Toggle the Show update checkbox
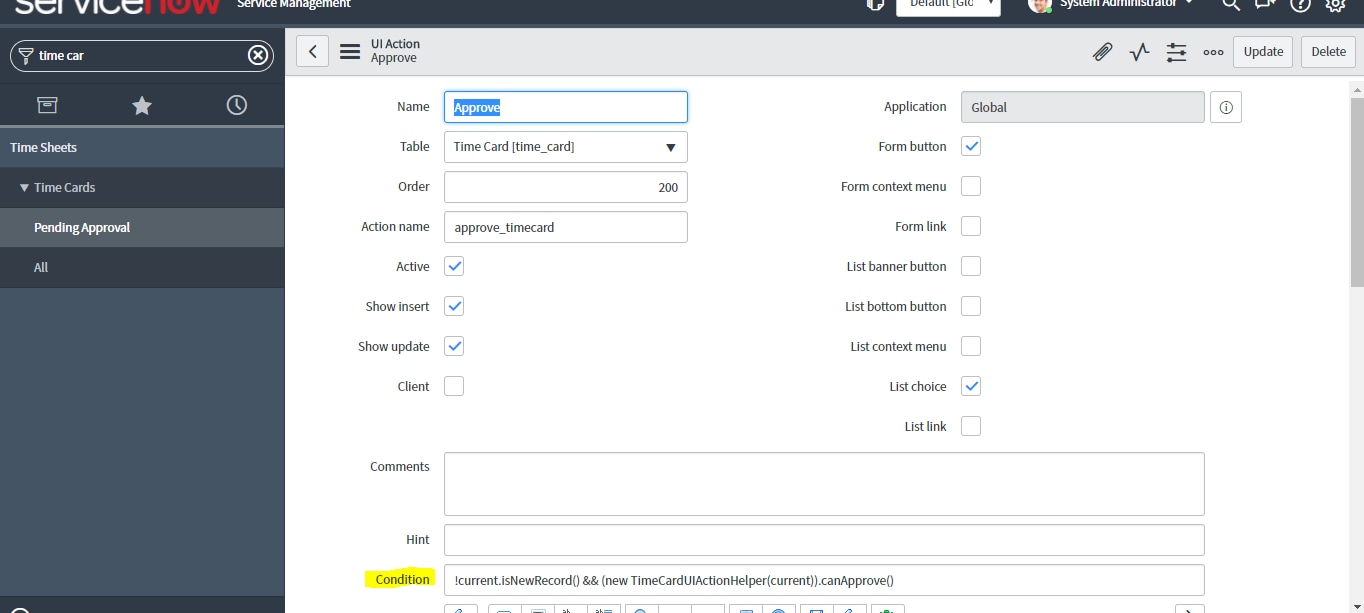Image resolution: width=1364 pixels, height=613 pixels. pyautogui.click(x=454, y=346)
